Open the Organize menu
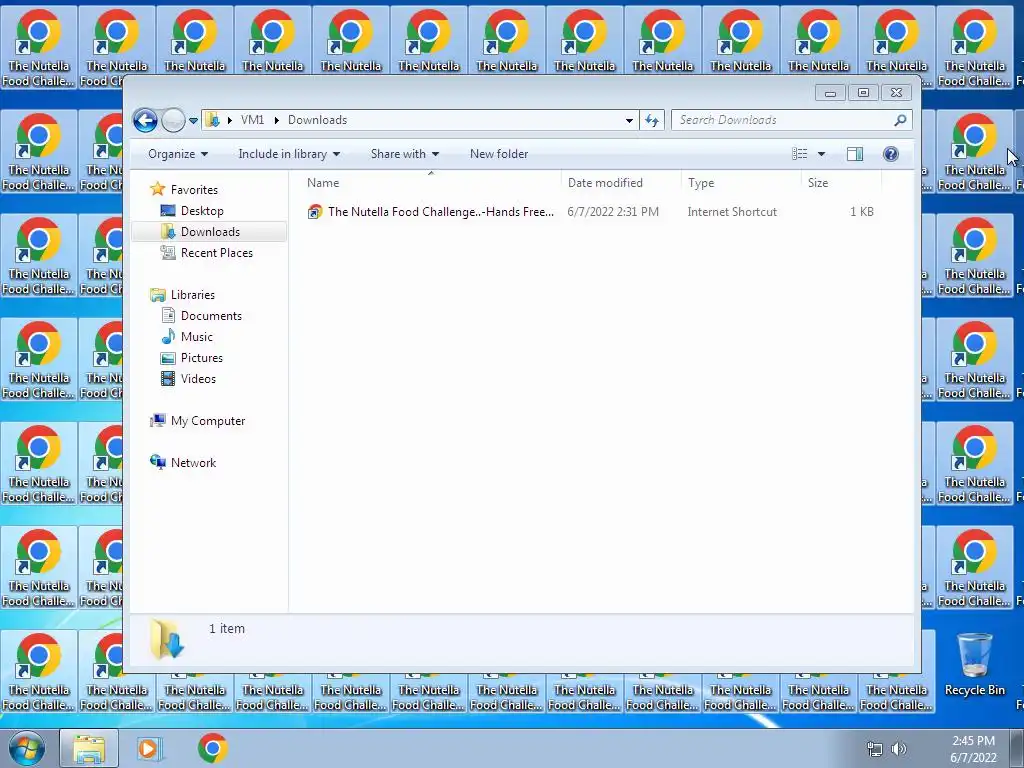The image size is (1024, 768). point(178,154)
